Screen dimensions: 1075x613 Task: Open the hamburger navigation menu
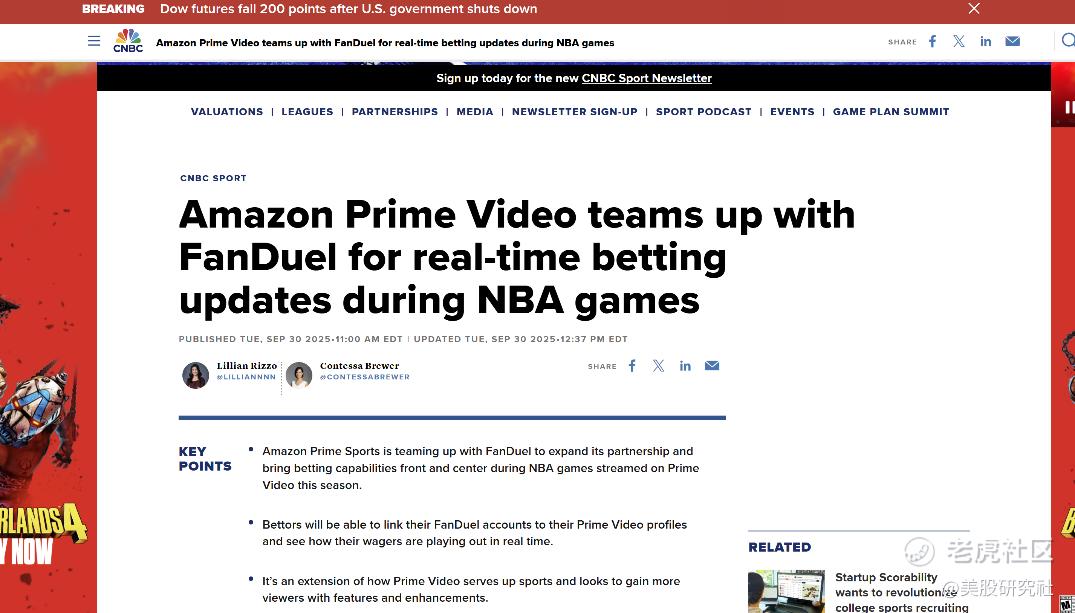[x=94, y=41]
